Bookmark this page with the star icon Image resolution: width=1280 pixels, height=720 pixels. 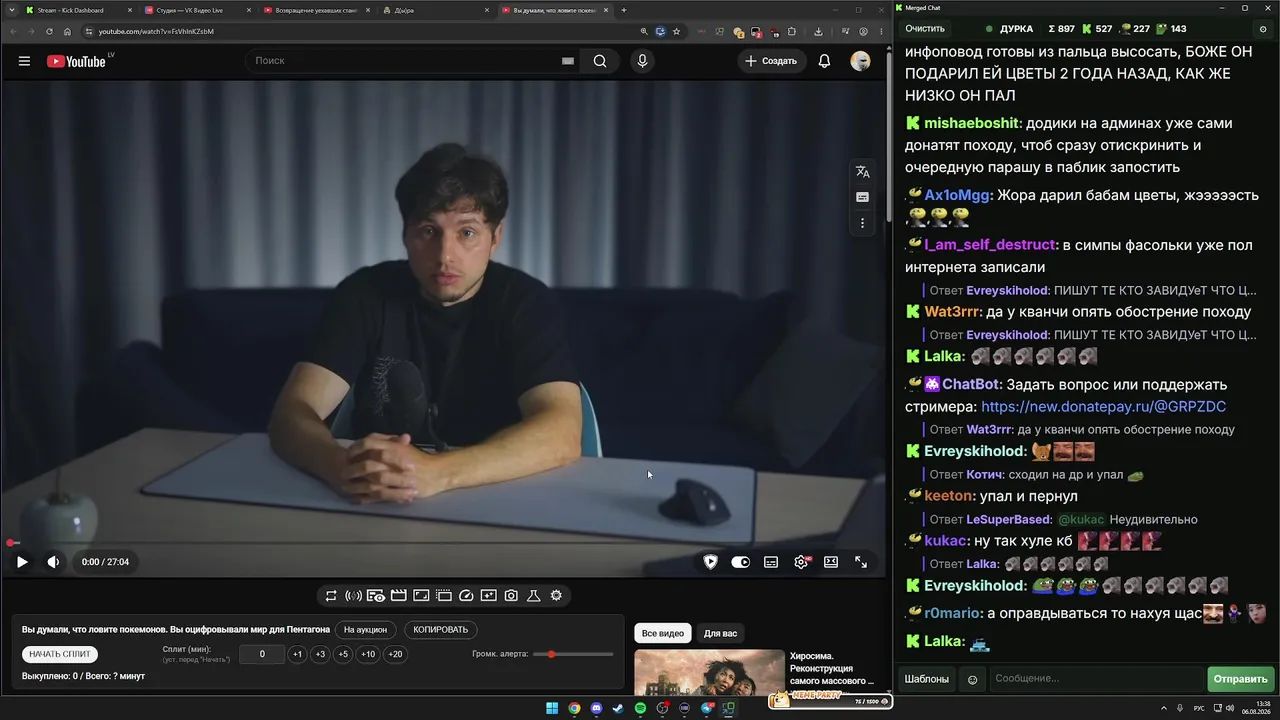(677, 31)
